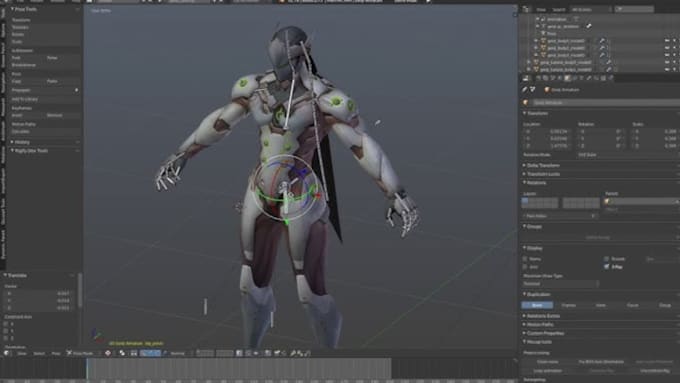Open the Normal transform orientation dropdown

180,353
